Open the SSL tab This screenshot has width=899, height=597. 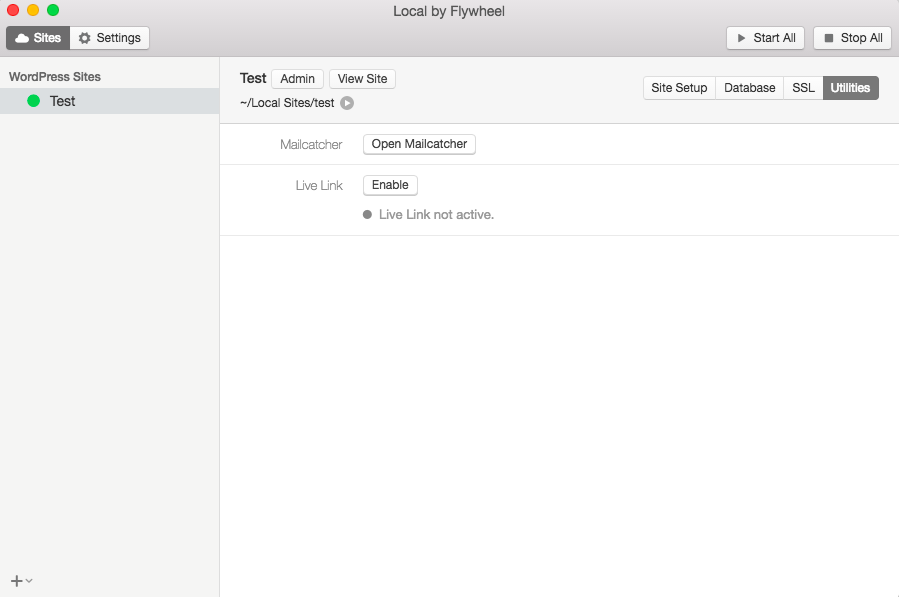coord(803,88)
